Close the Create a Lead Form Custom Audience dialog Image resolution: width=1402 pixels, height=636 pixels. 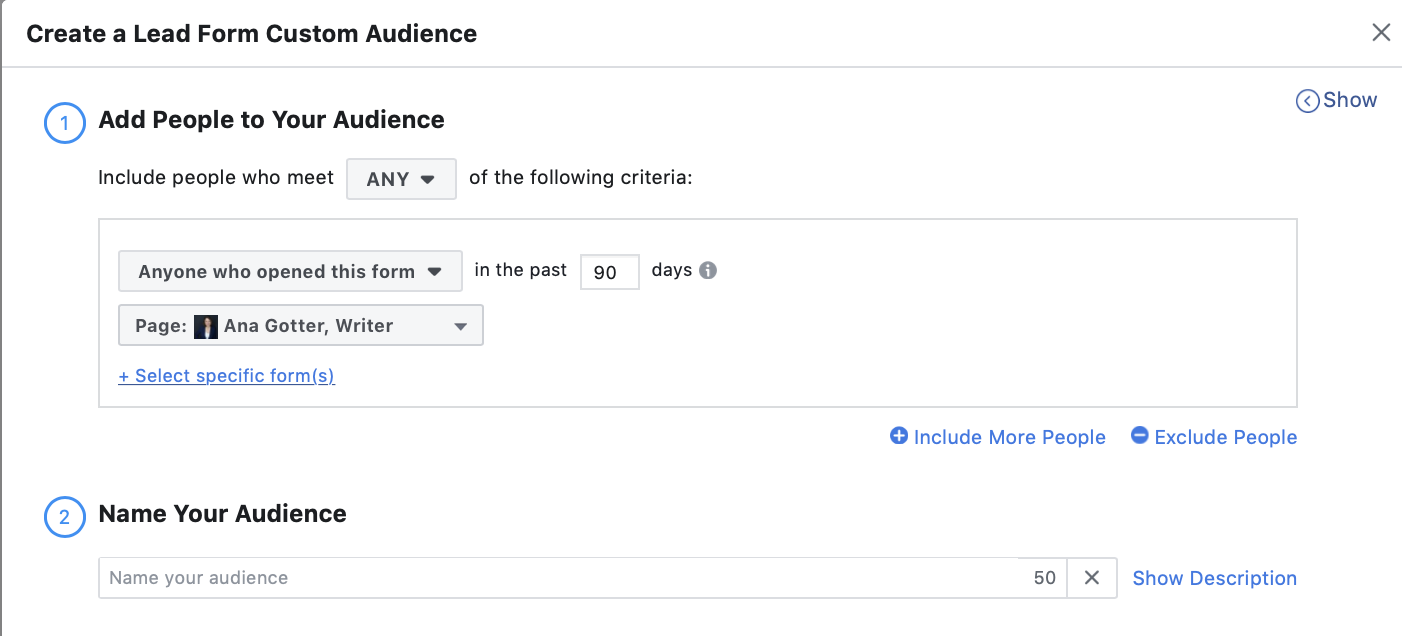point(1381,32)
